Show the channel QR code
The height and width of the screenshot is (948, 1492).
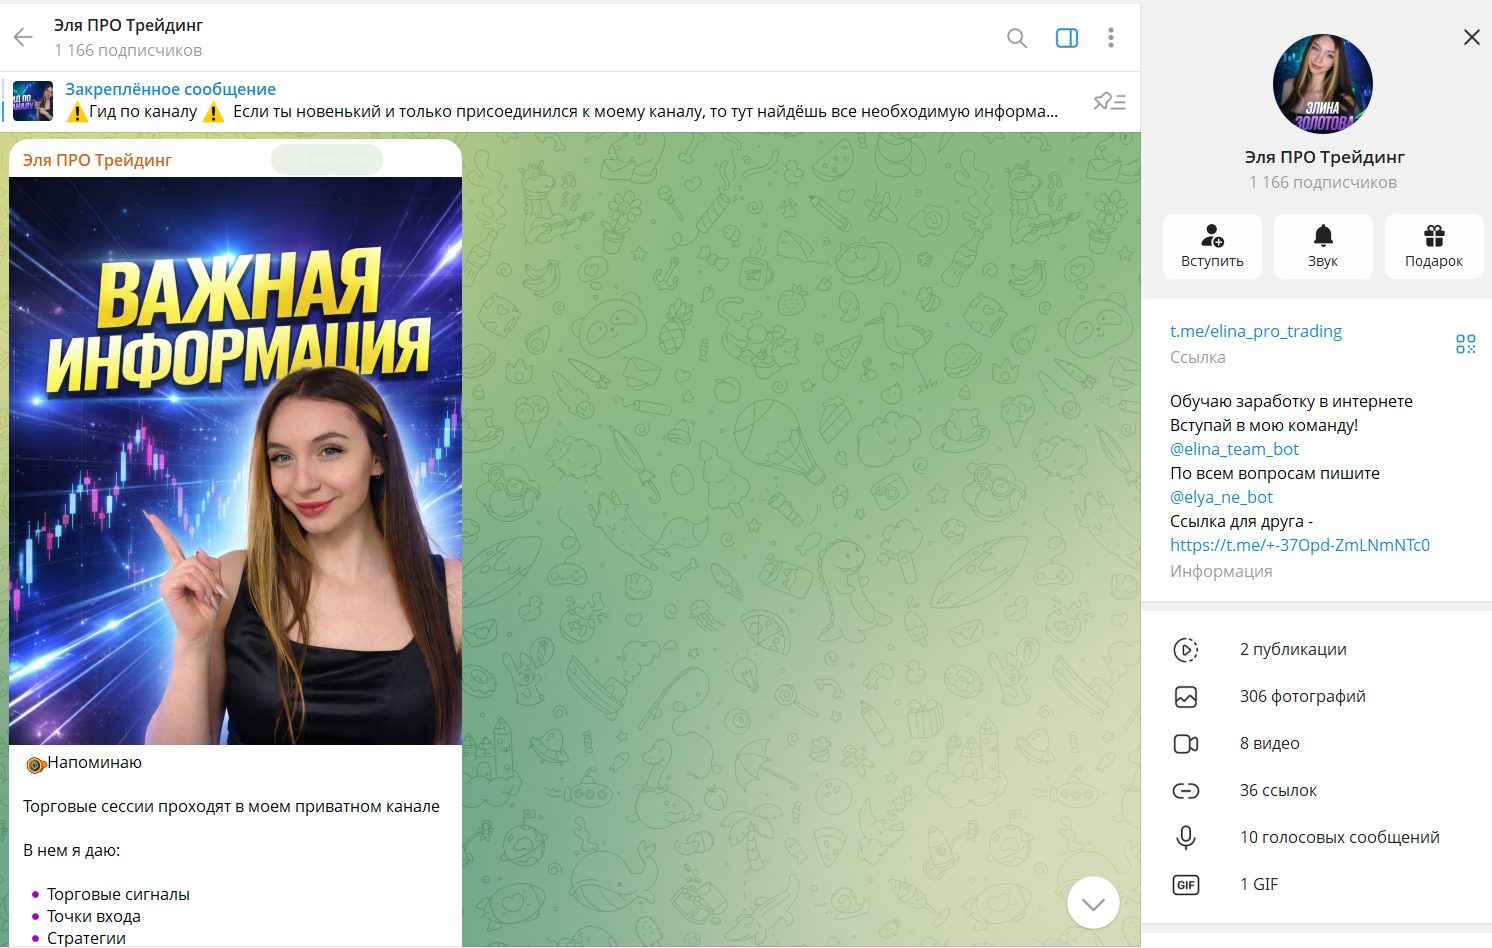coord(1466,344)
